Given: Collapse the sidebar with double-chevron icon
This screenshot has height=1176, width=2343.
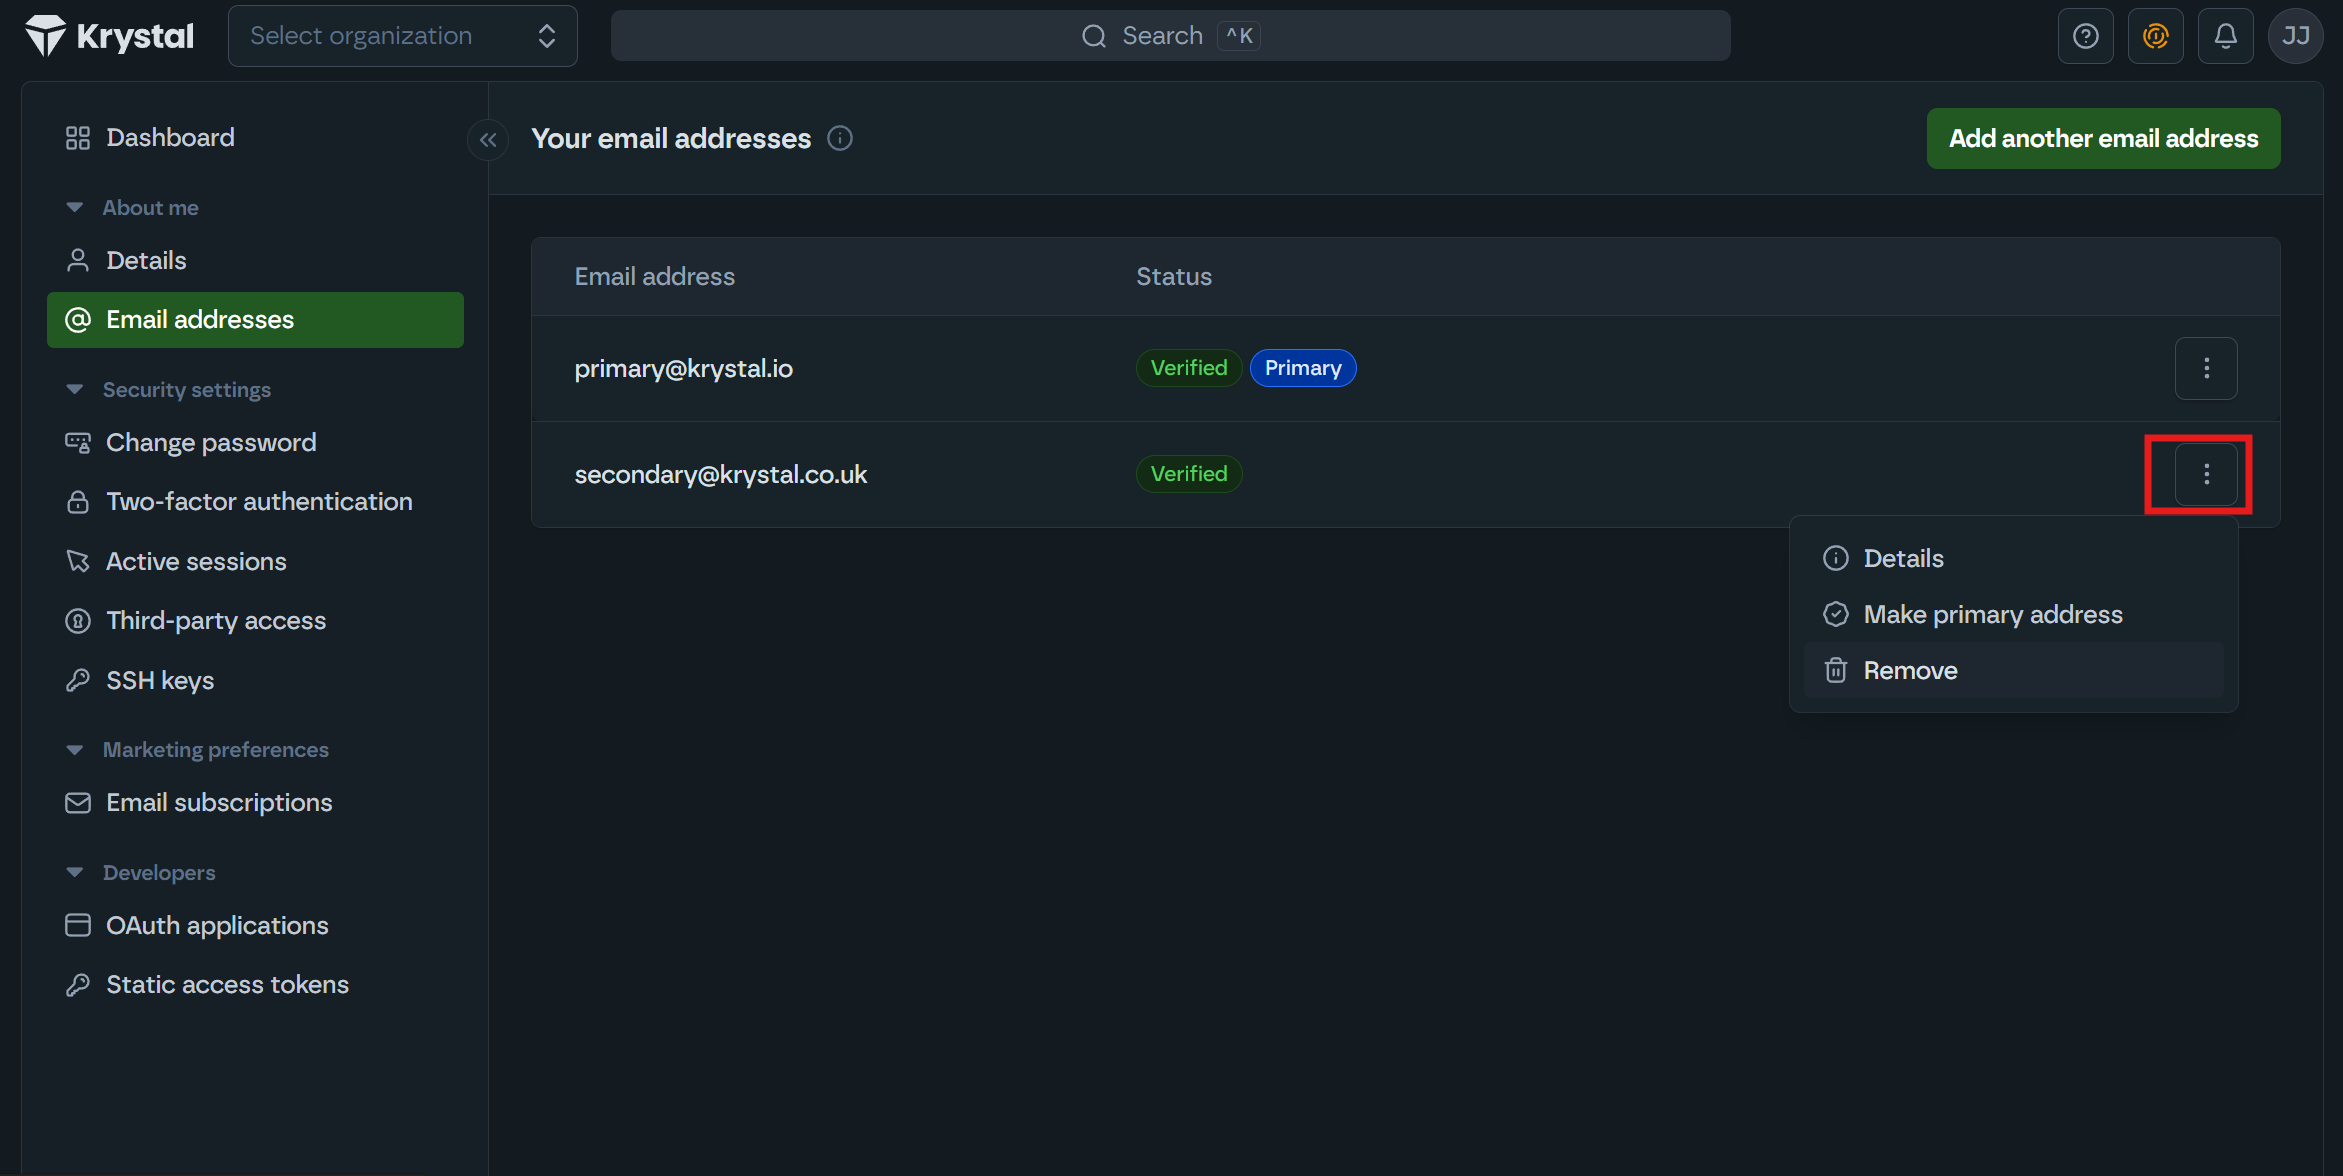Looking at the screenshot, I should pyautogui.click(x=488, y=140).
